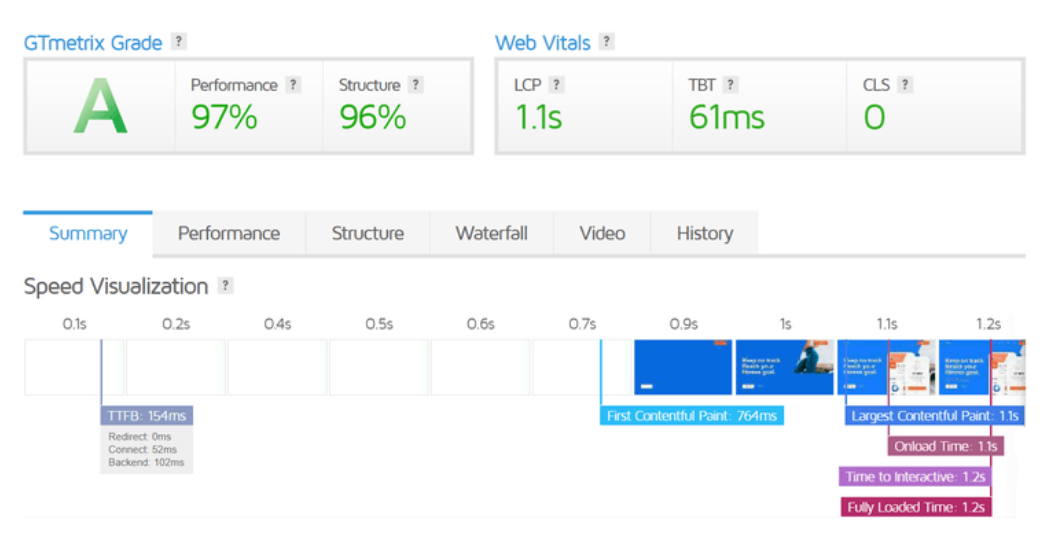
Task: Click the 1.2s filmstrip frame
Action: point(982,367)
